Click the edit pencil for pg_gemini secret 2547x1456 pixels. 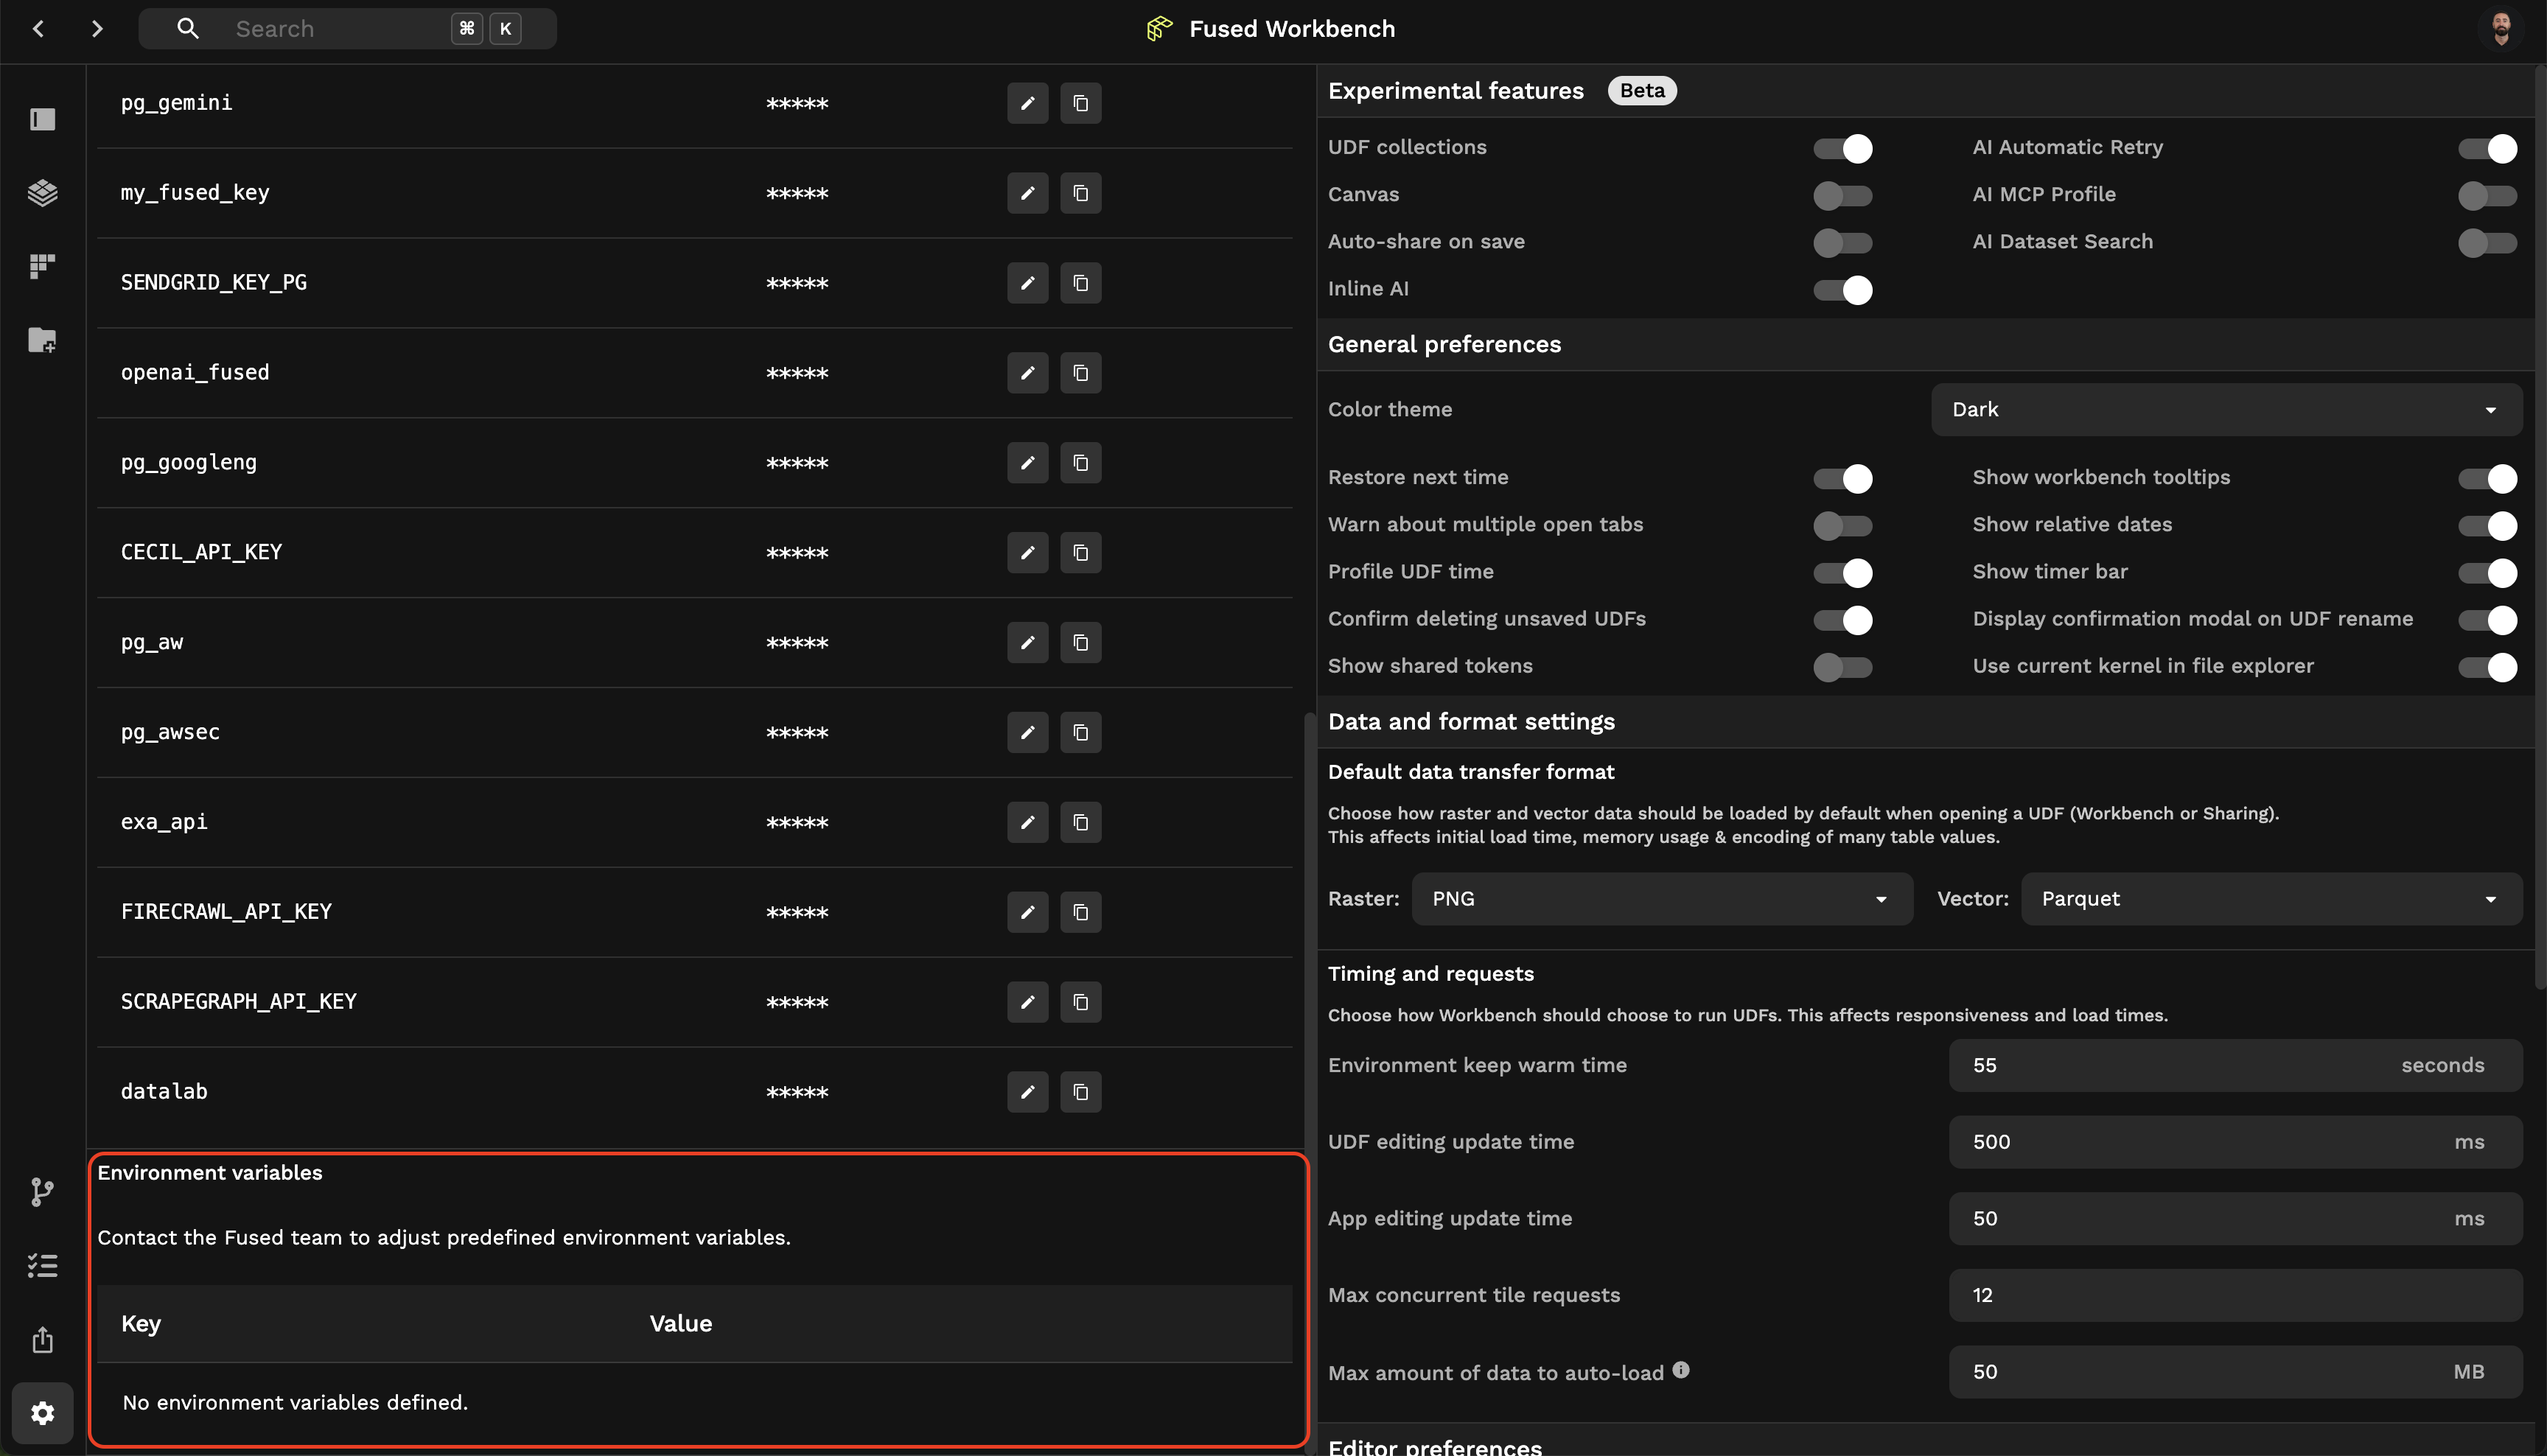pyautogui.click(x=1027, y=103)
